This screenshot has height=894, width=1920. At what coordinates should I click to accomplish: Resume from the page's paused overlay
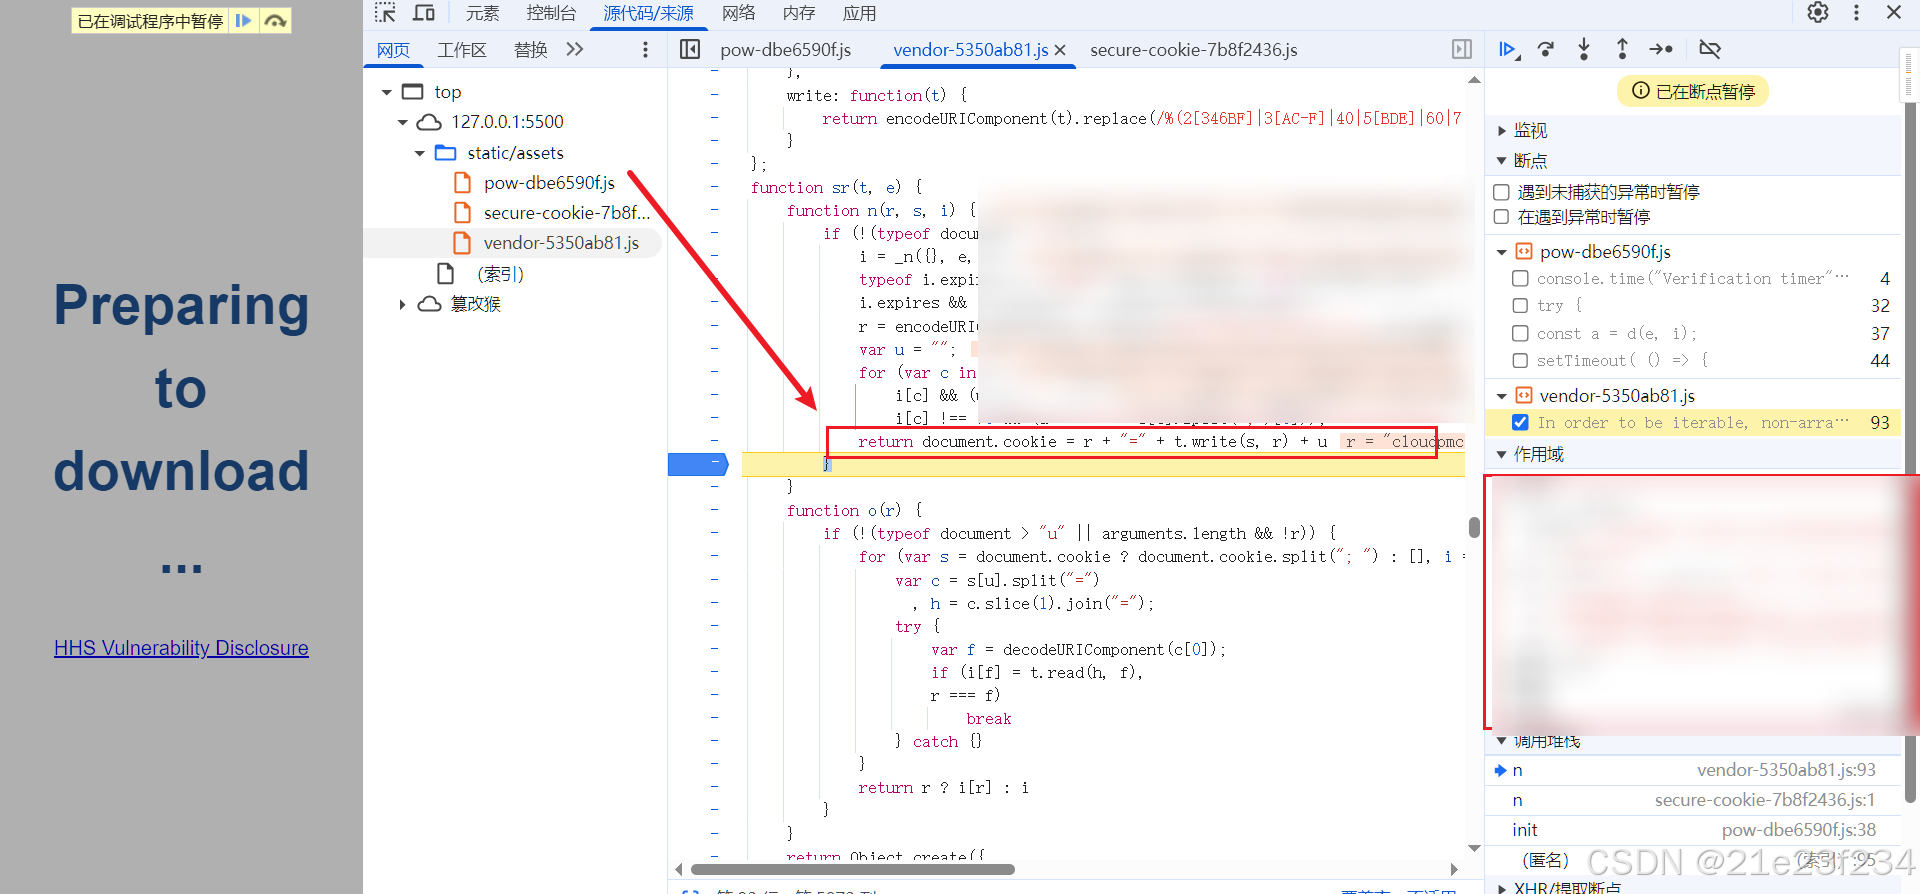[243, 20]
